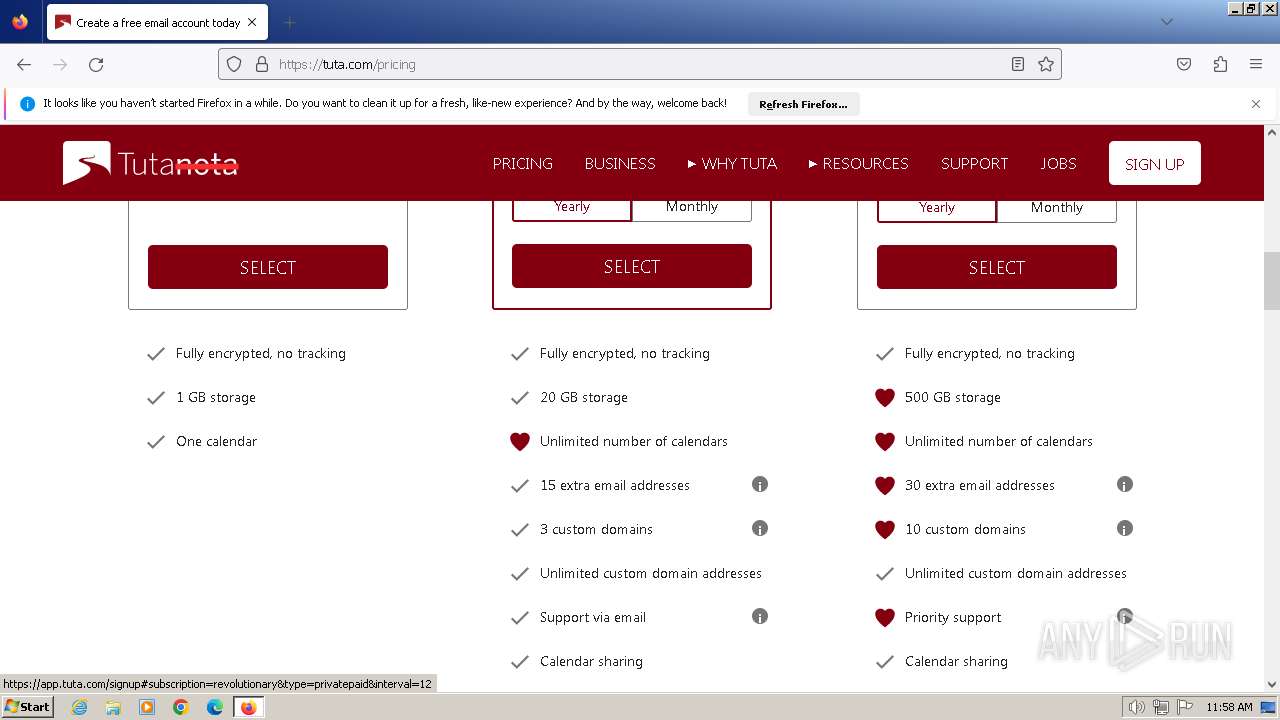Open a new tab with plus icon

tap(289, 22)
